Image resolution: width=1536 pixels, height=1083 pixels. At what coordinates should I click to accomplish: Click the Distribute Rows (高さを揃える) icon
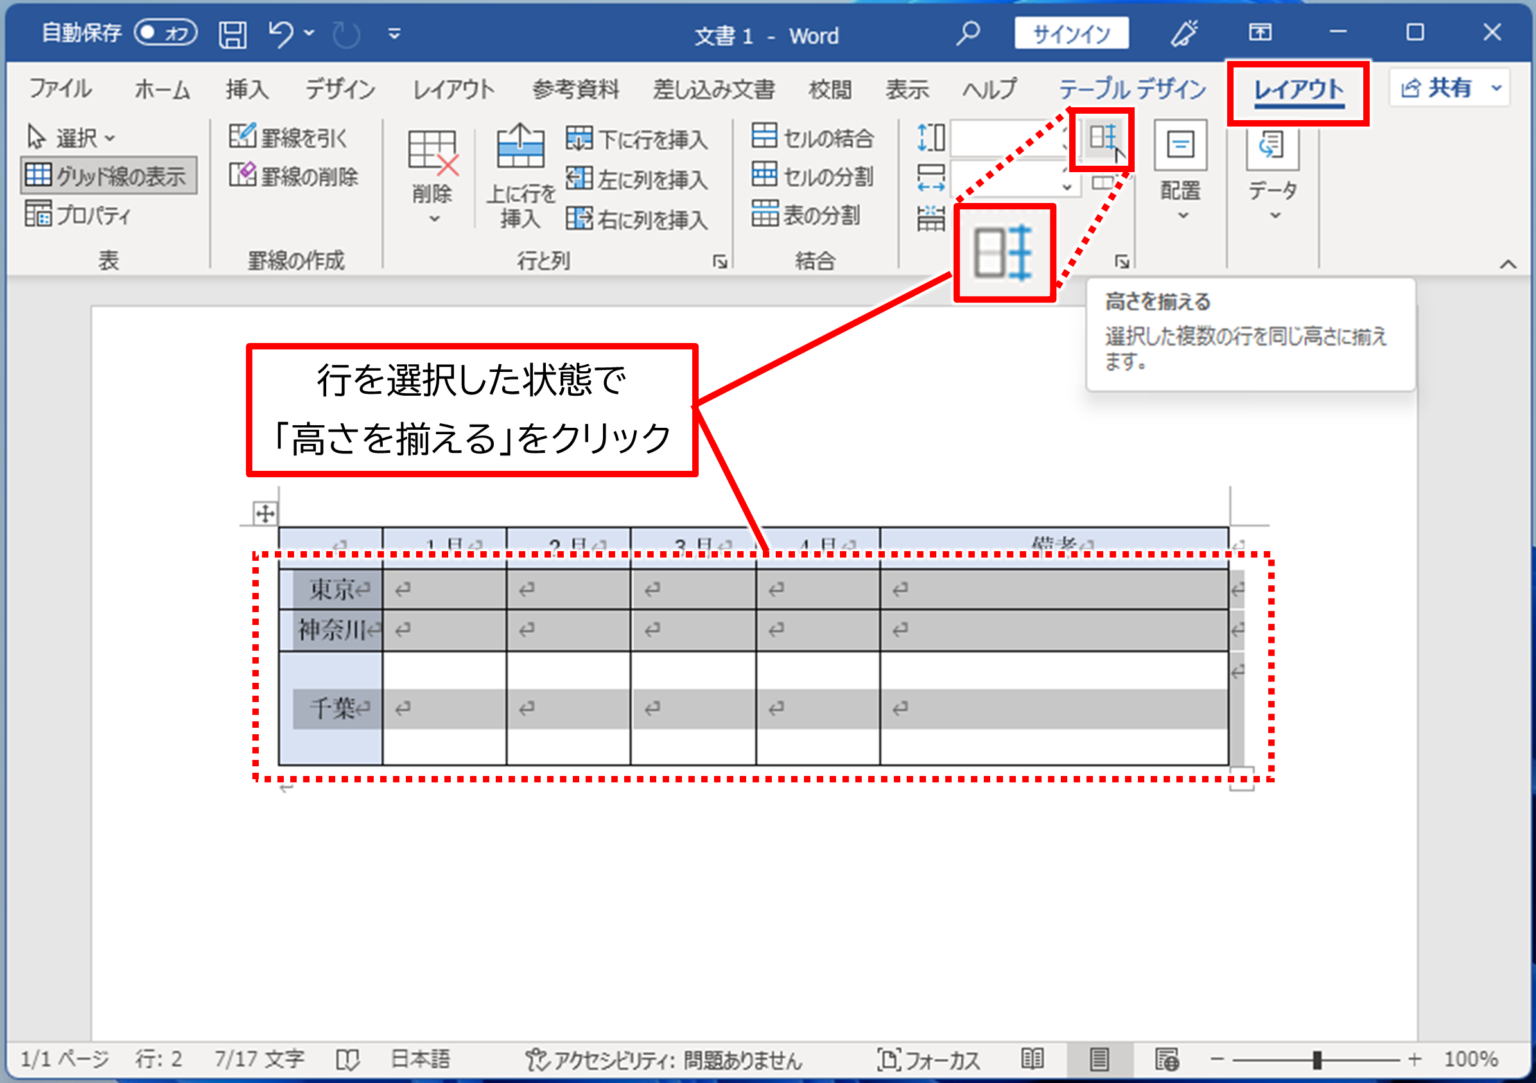(x=1102, y=139)
